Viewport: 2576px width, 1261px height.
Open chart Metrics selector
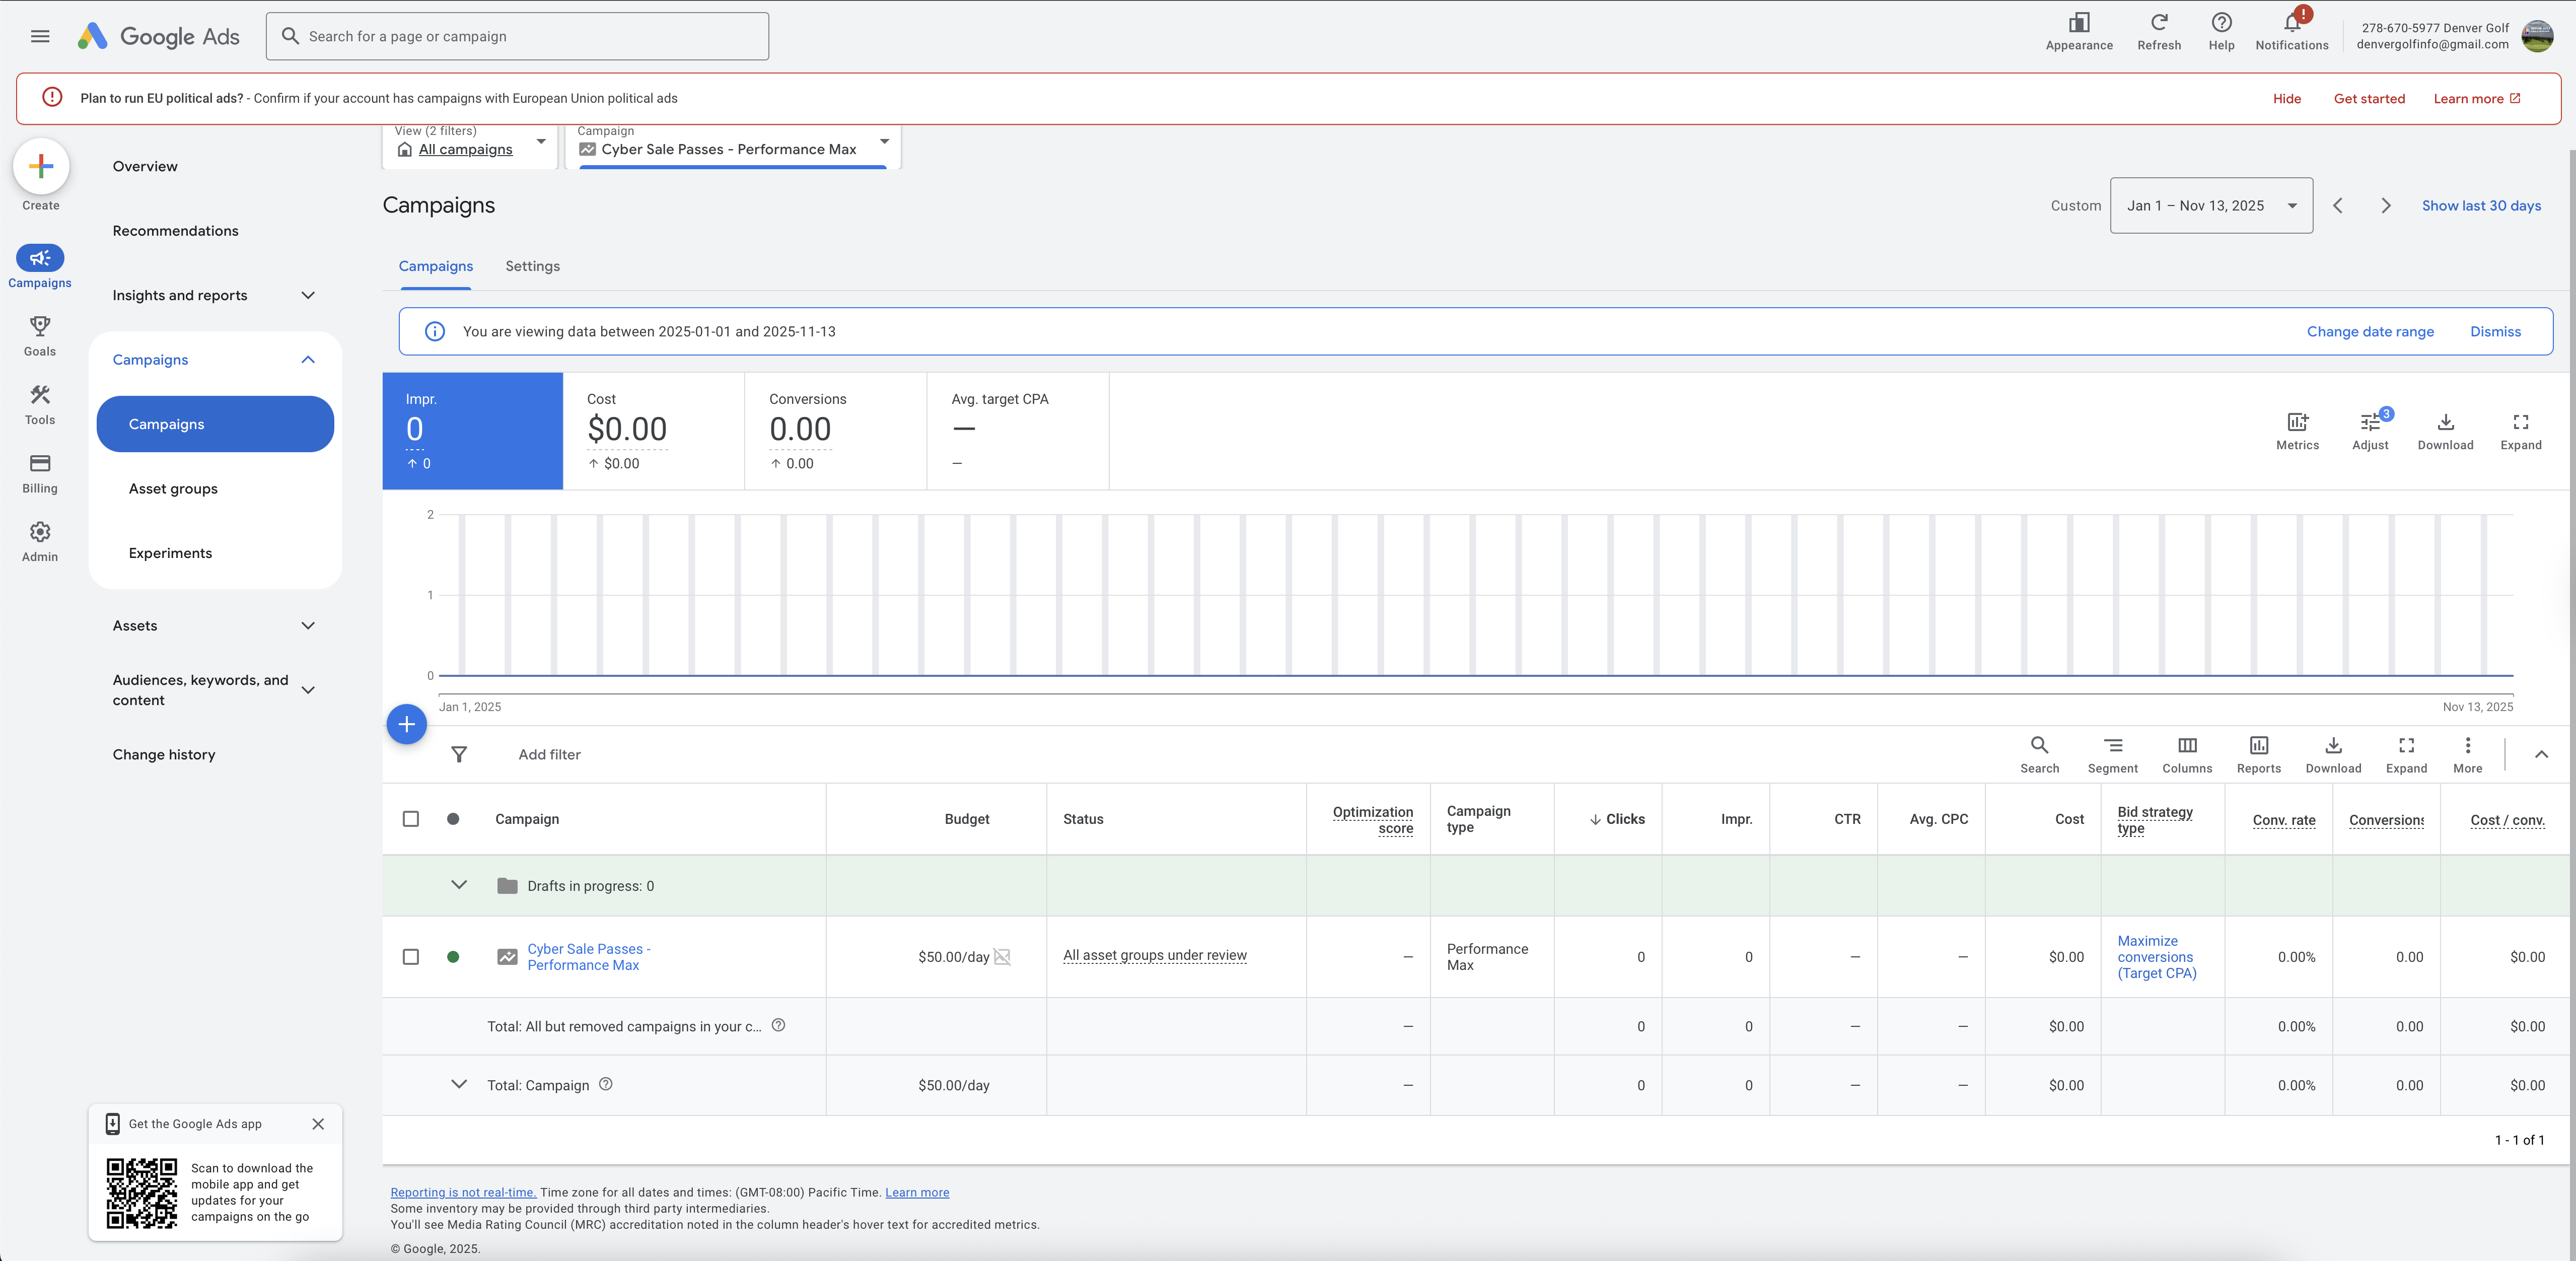(2297, 431)
